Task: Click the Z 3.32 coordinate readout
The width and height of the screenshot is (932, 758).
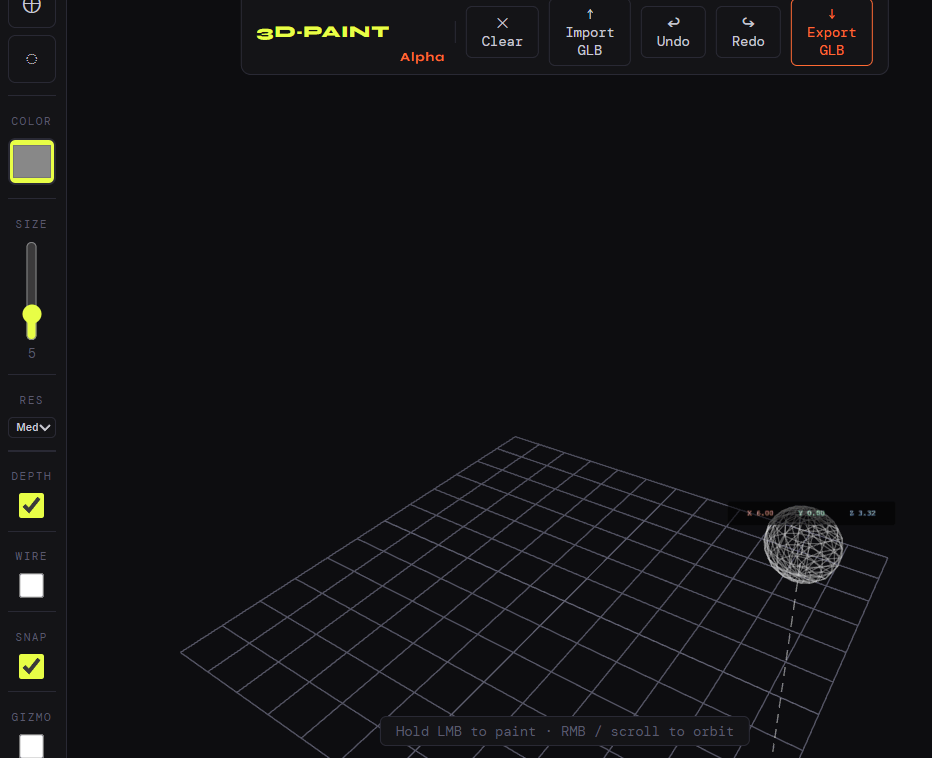Action: [862, 513]
